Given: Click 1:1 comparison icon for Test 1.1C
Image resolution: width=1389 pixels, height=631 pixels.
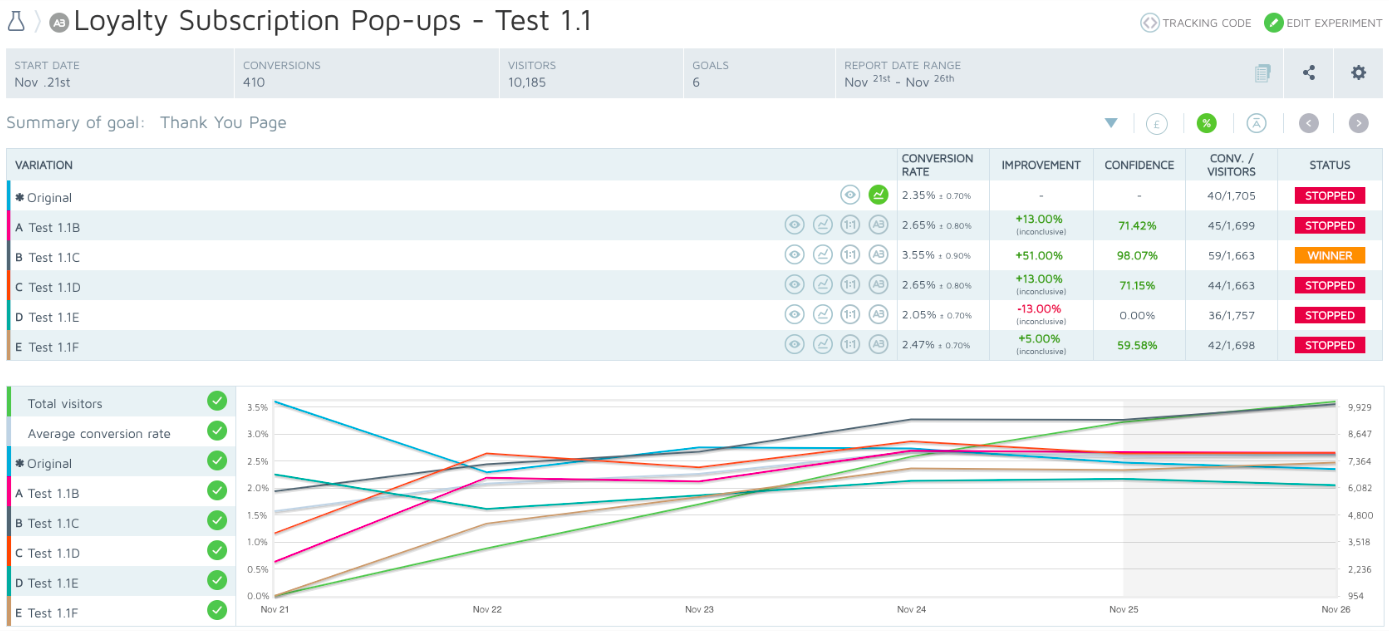Looking at the screenshot, I should tap(850, 255).
